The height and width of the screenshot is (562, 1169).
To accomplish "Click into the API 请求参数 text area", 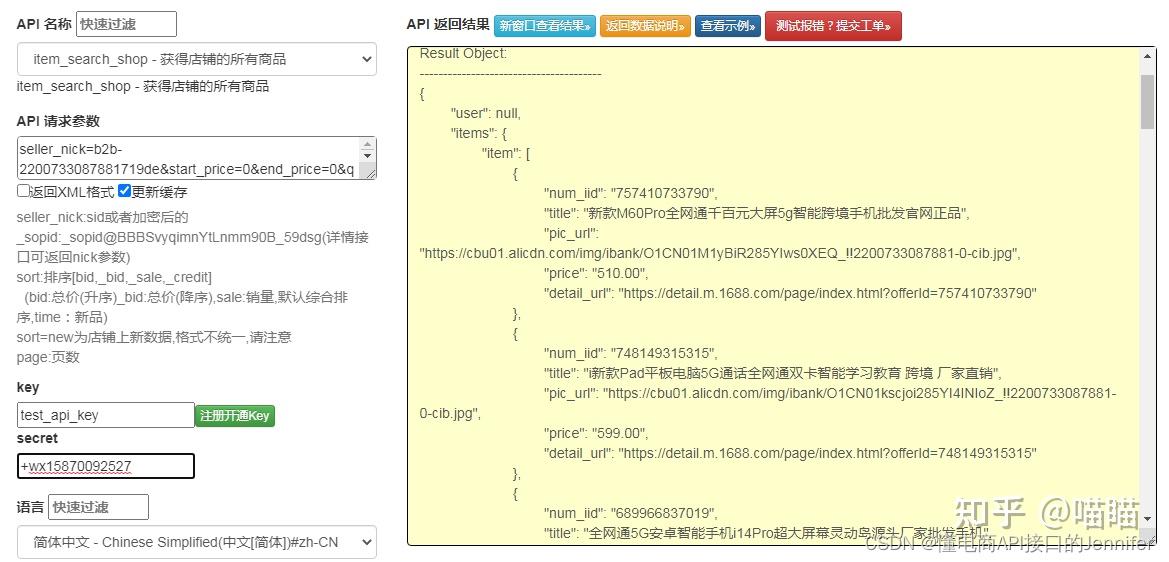I will coord(188,158).
